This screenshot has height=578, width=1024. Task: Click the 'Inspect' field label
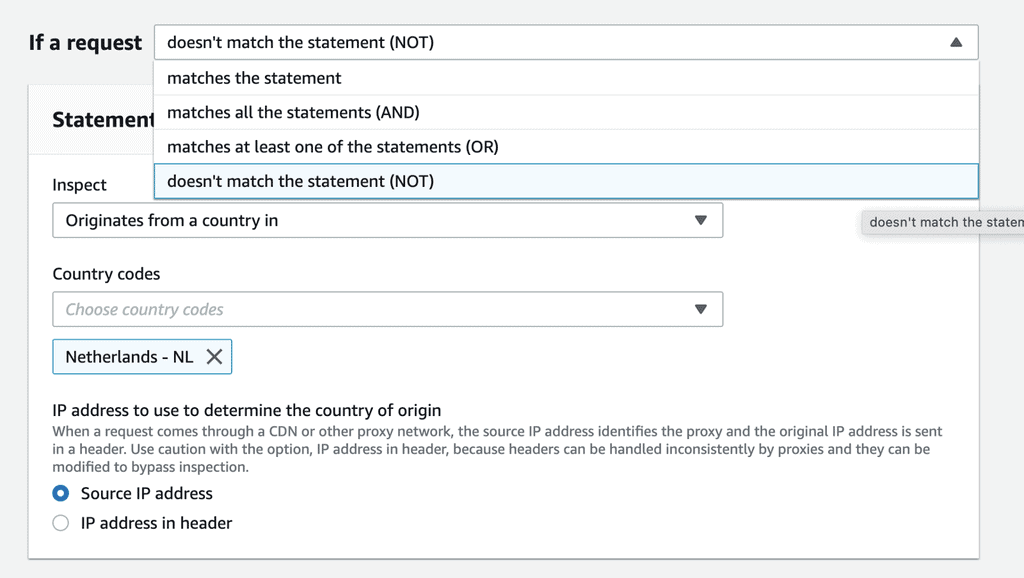point(79,185)
